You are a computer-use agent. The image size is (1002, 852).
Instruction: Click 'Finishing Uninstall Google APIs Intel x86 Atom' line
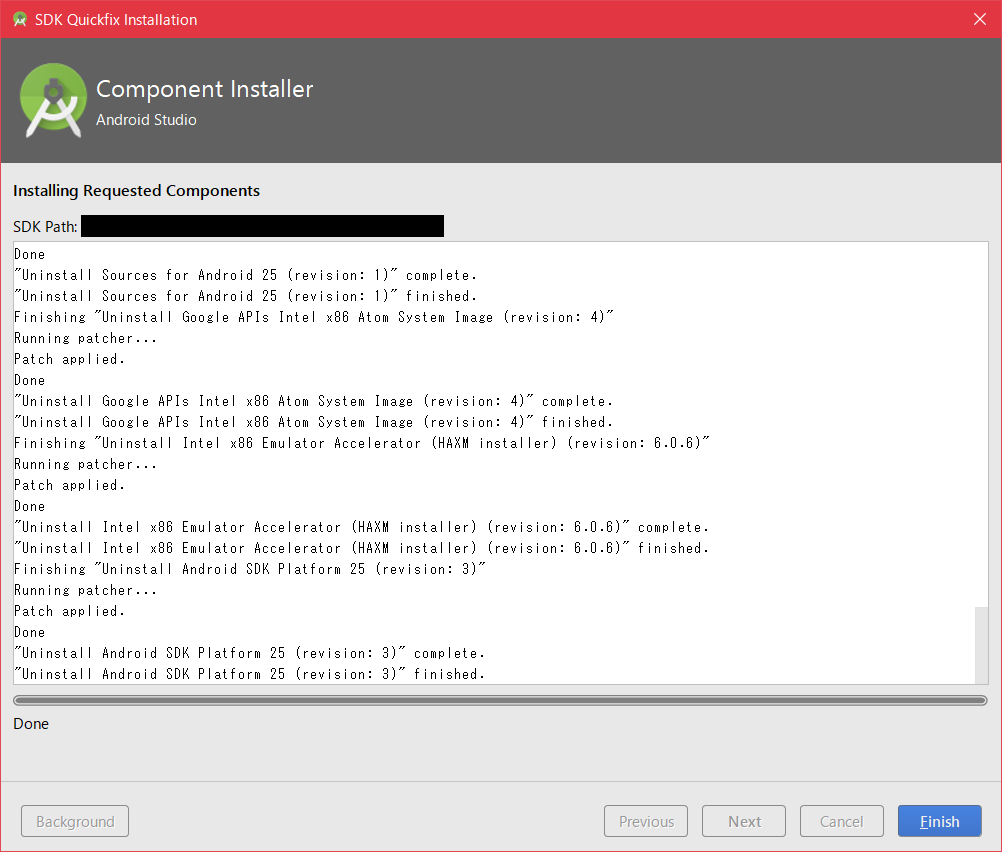314,317
